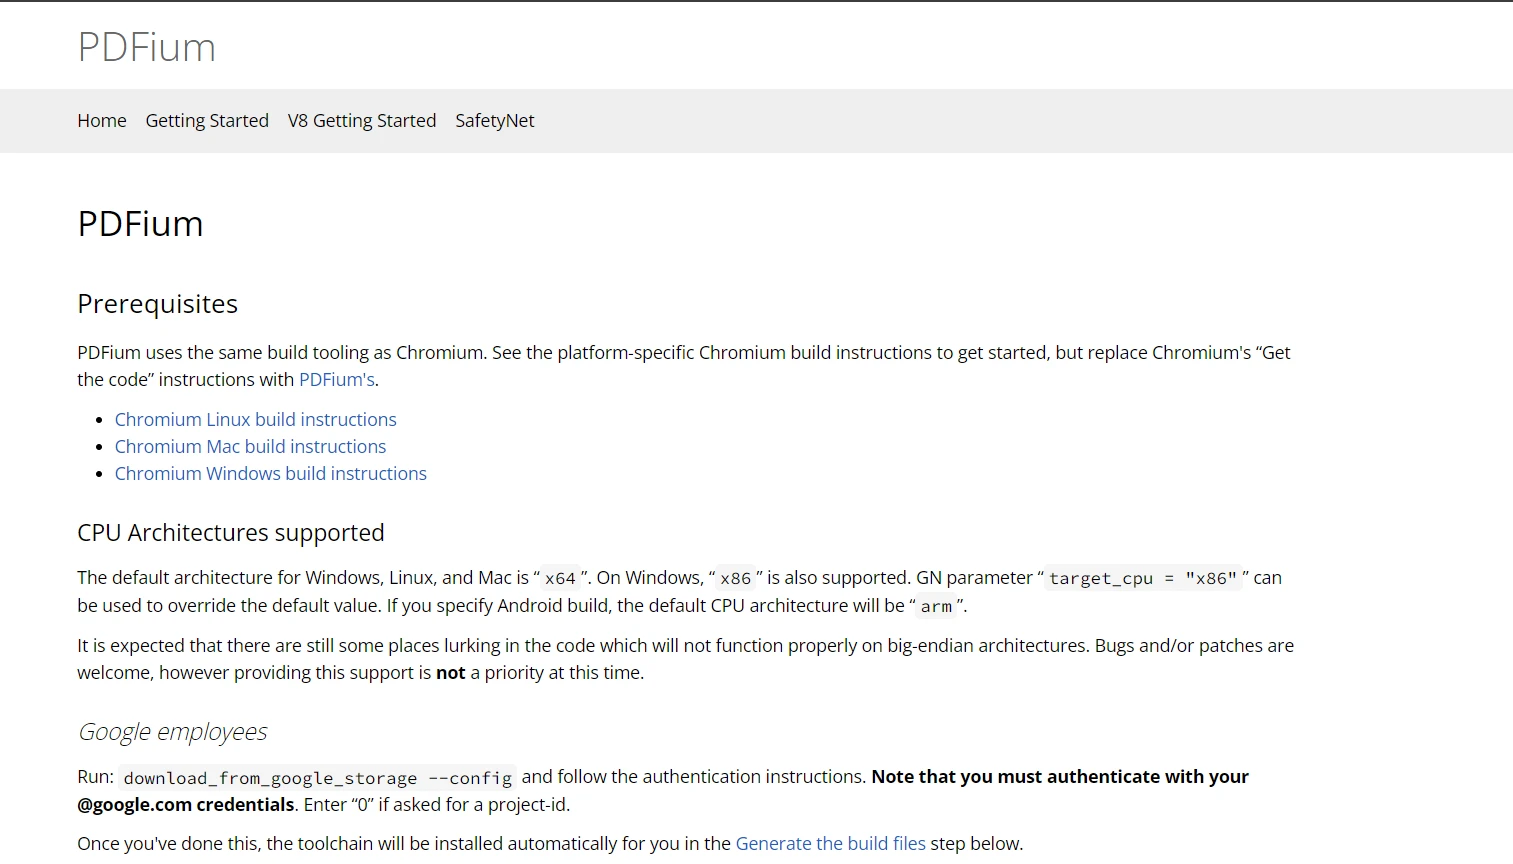This screenshot has width=1513, height=864.
Task: Click the download_from_google_storage --config command
Action: [x=318, y=778]
